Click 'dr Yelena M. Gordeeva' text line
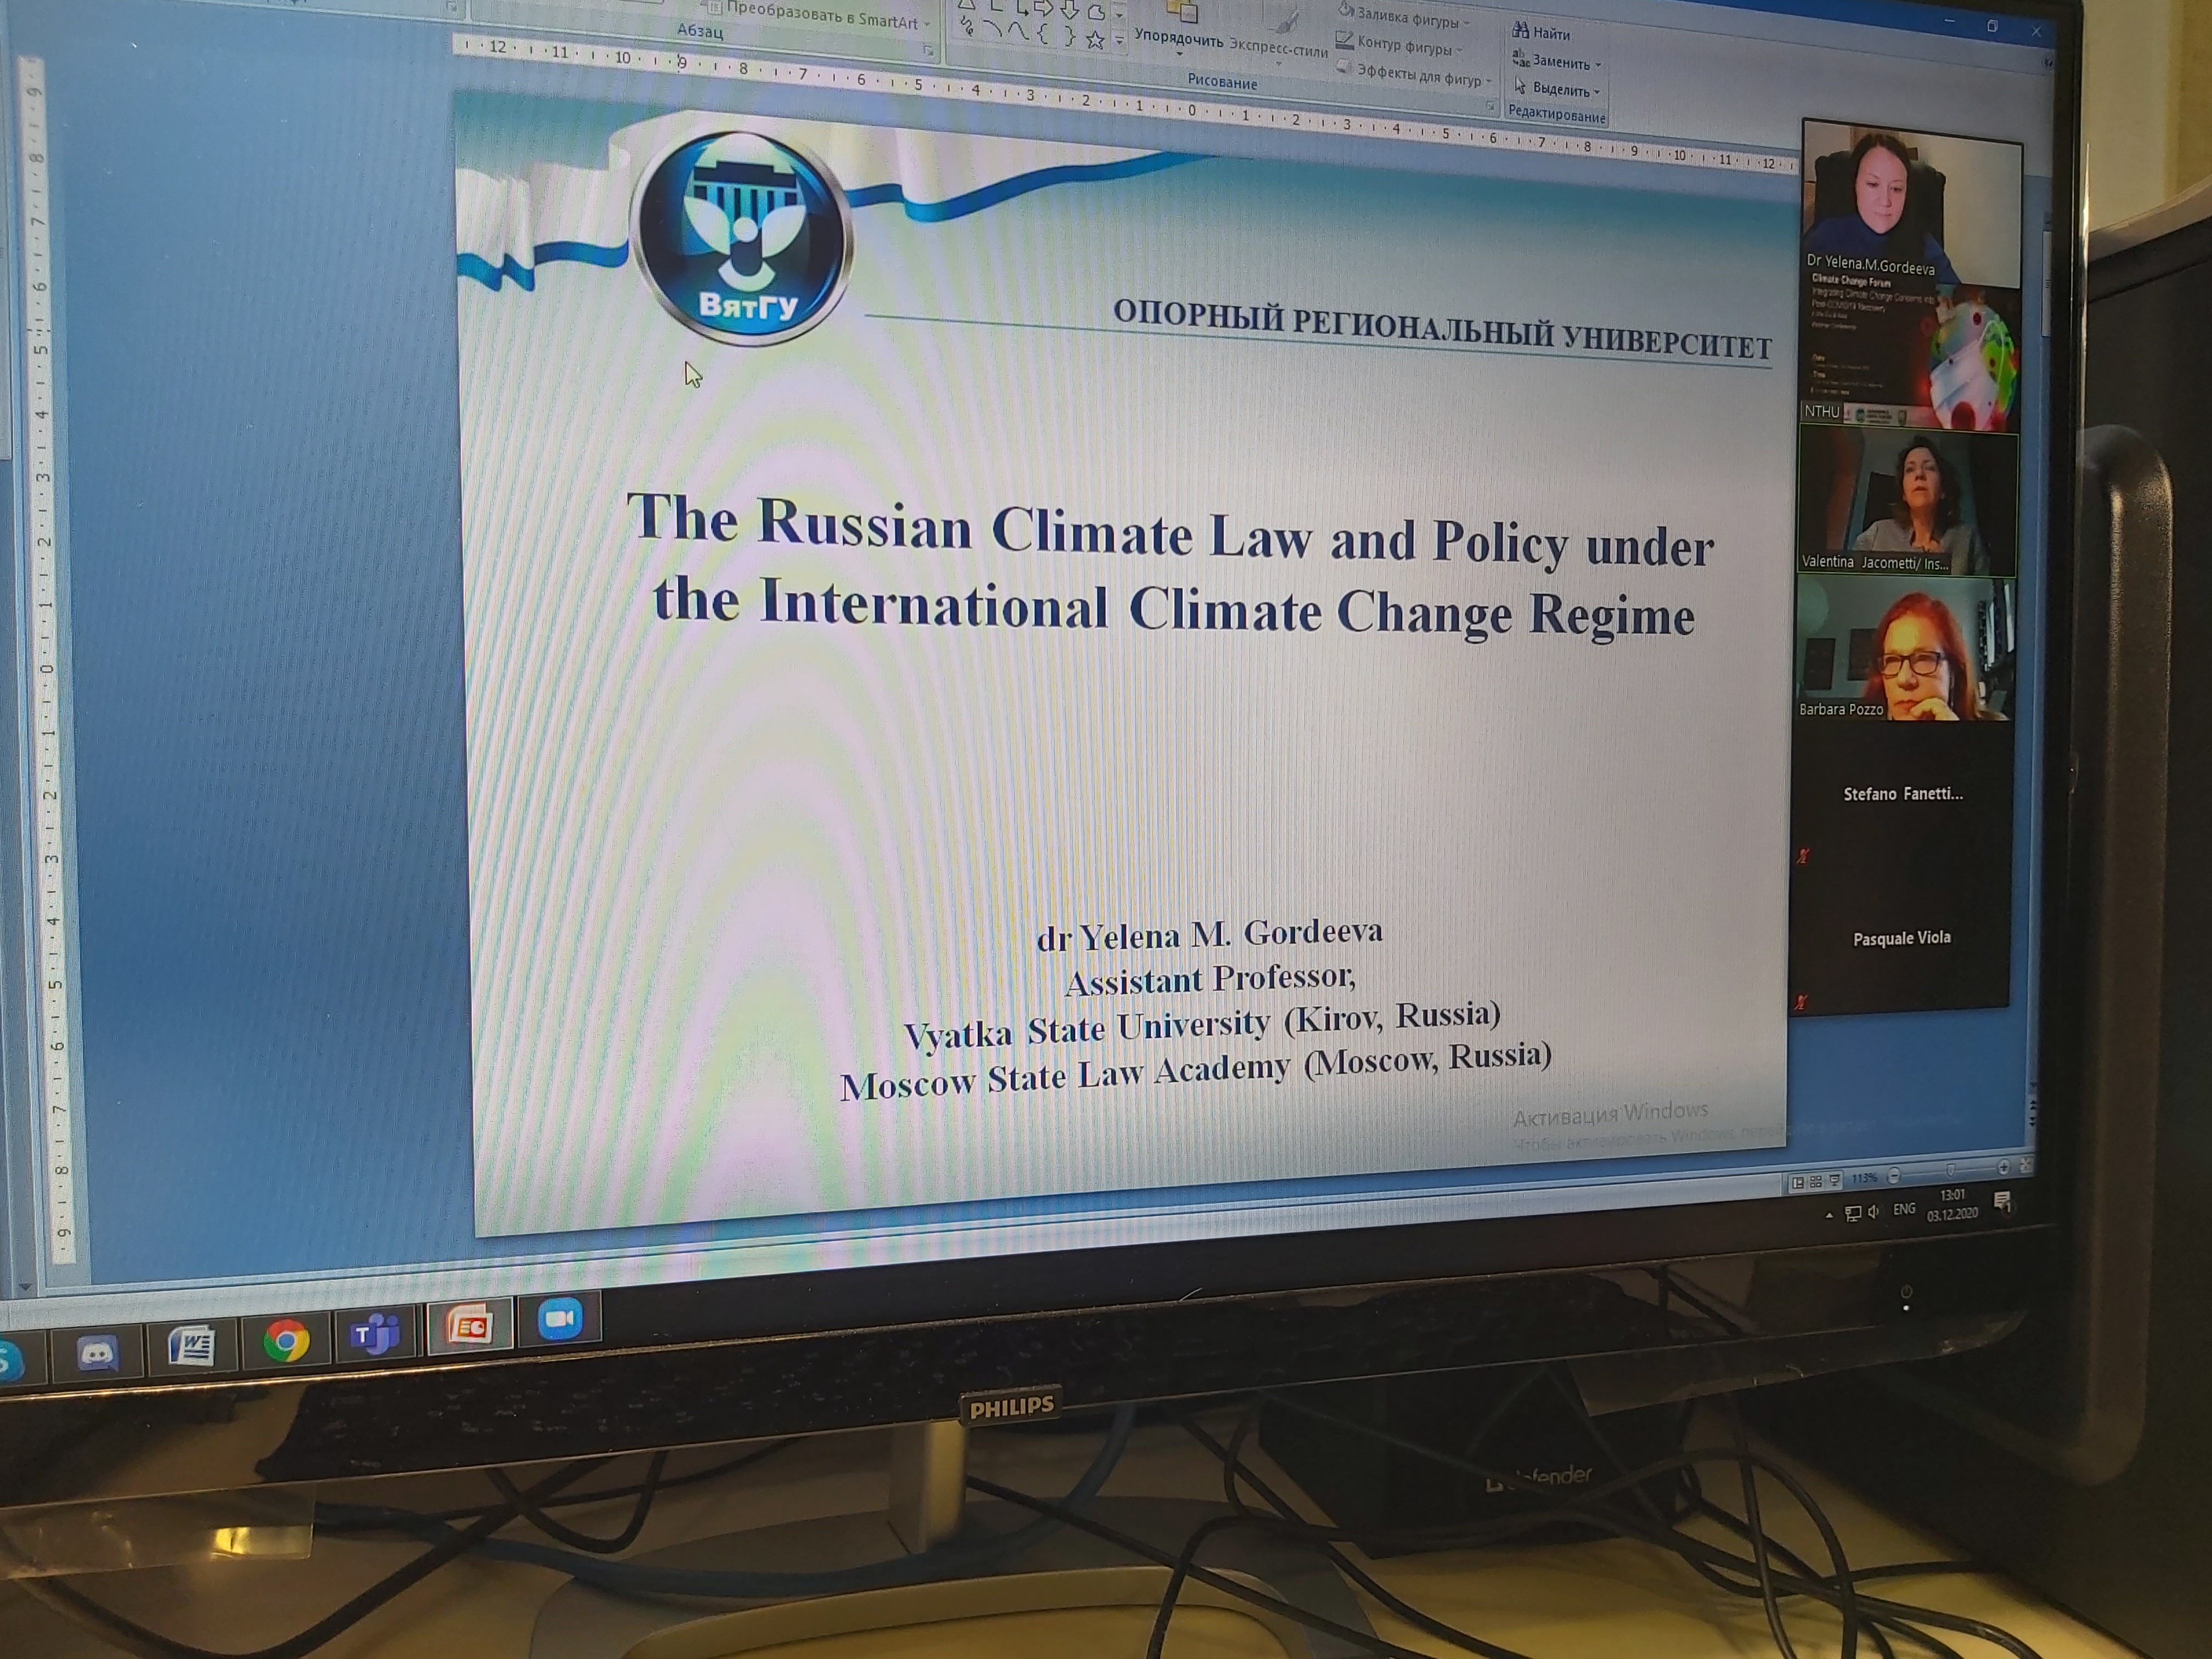The height and width of the screenshot is (1659, 2212). 1210,935
